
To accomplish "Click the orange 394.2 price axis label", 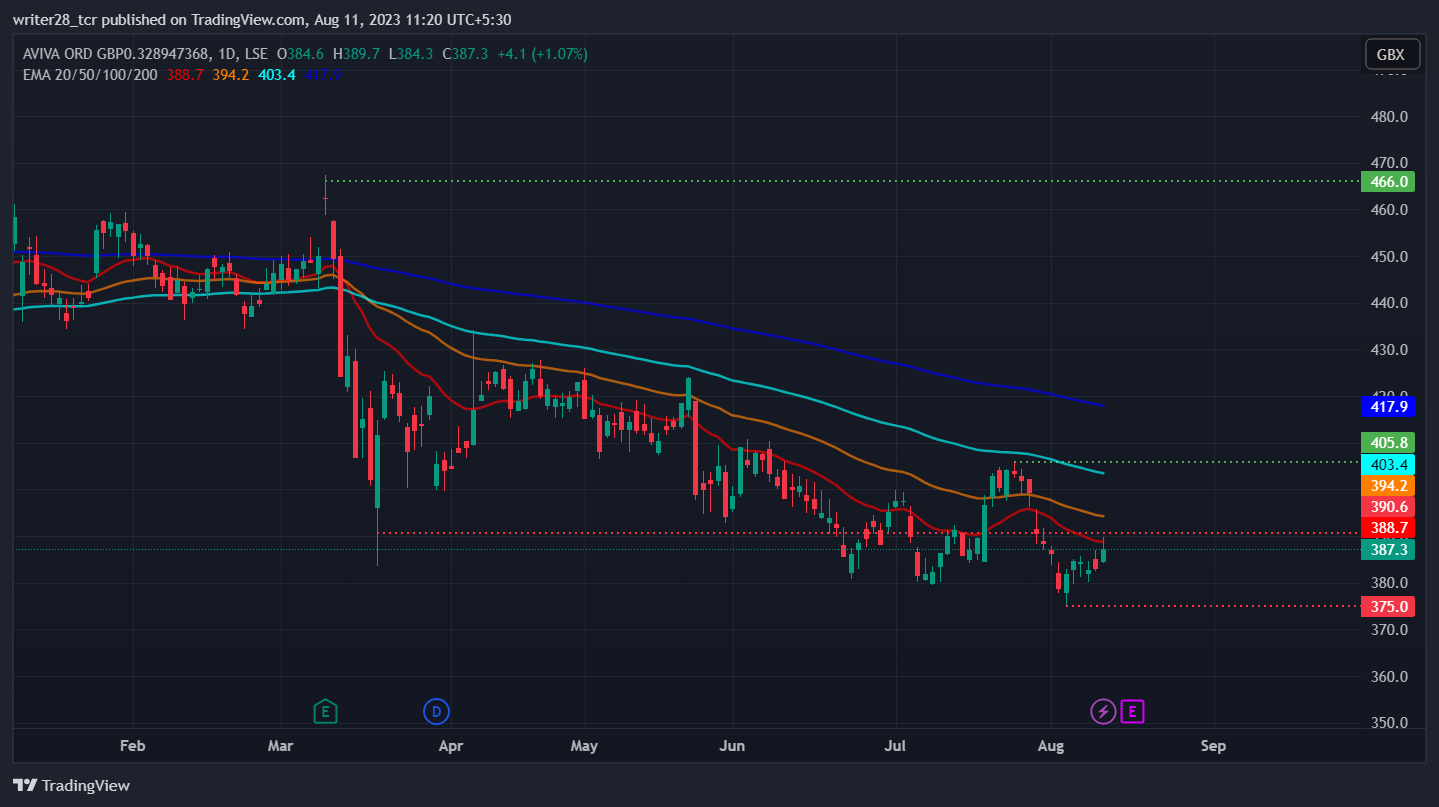I will tap(1388, 485).
